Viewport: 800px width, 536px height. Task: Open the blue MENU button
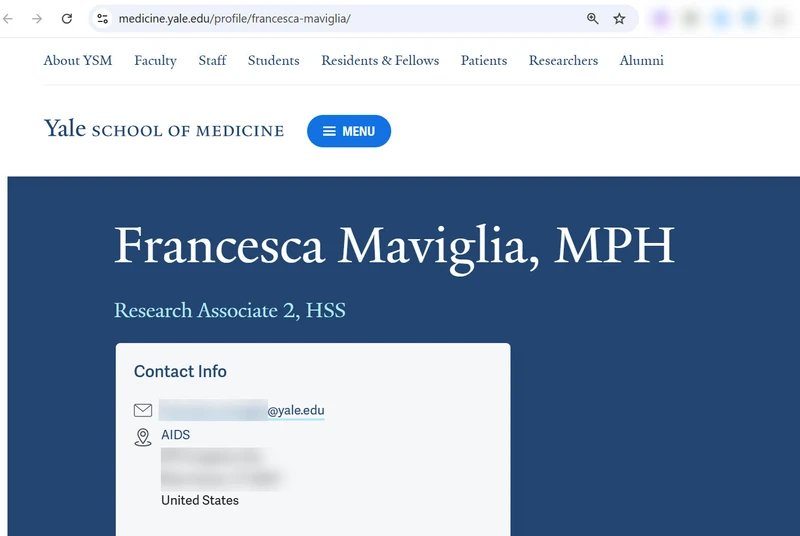pos(348,131)
